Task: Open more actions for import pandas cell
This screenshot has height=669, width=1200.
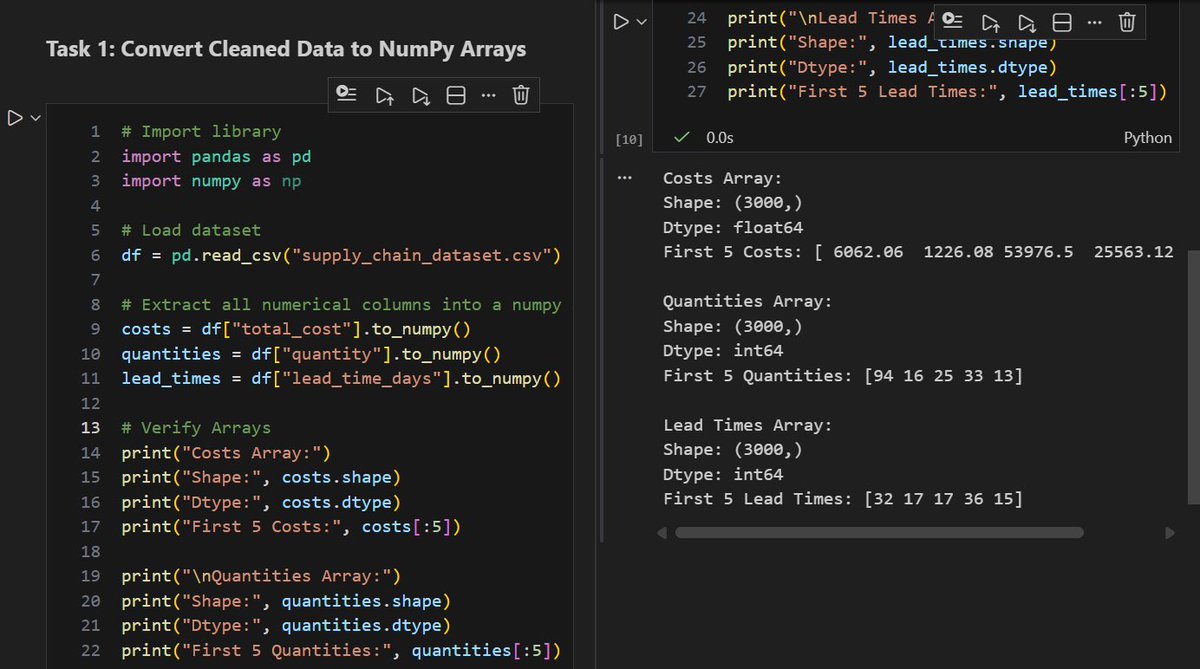Action: pos(488,95)
